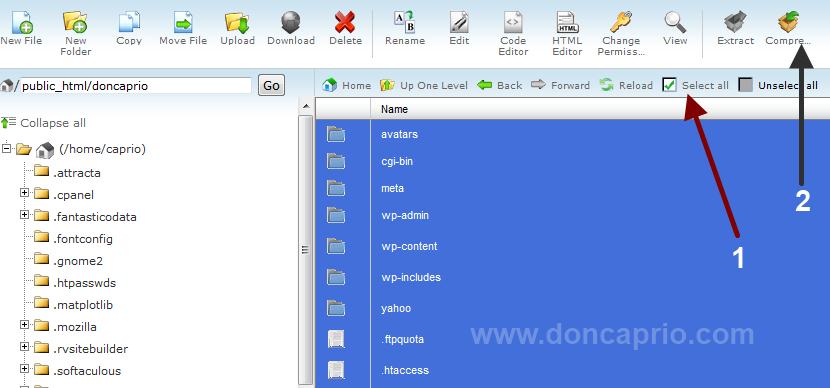The height and width of the screenshot is (388, 830).
Task: Select the .ftpquota file row
Action: [572, 339]
